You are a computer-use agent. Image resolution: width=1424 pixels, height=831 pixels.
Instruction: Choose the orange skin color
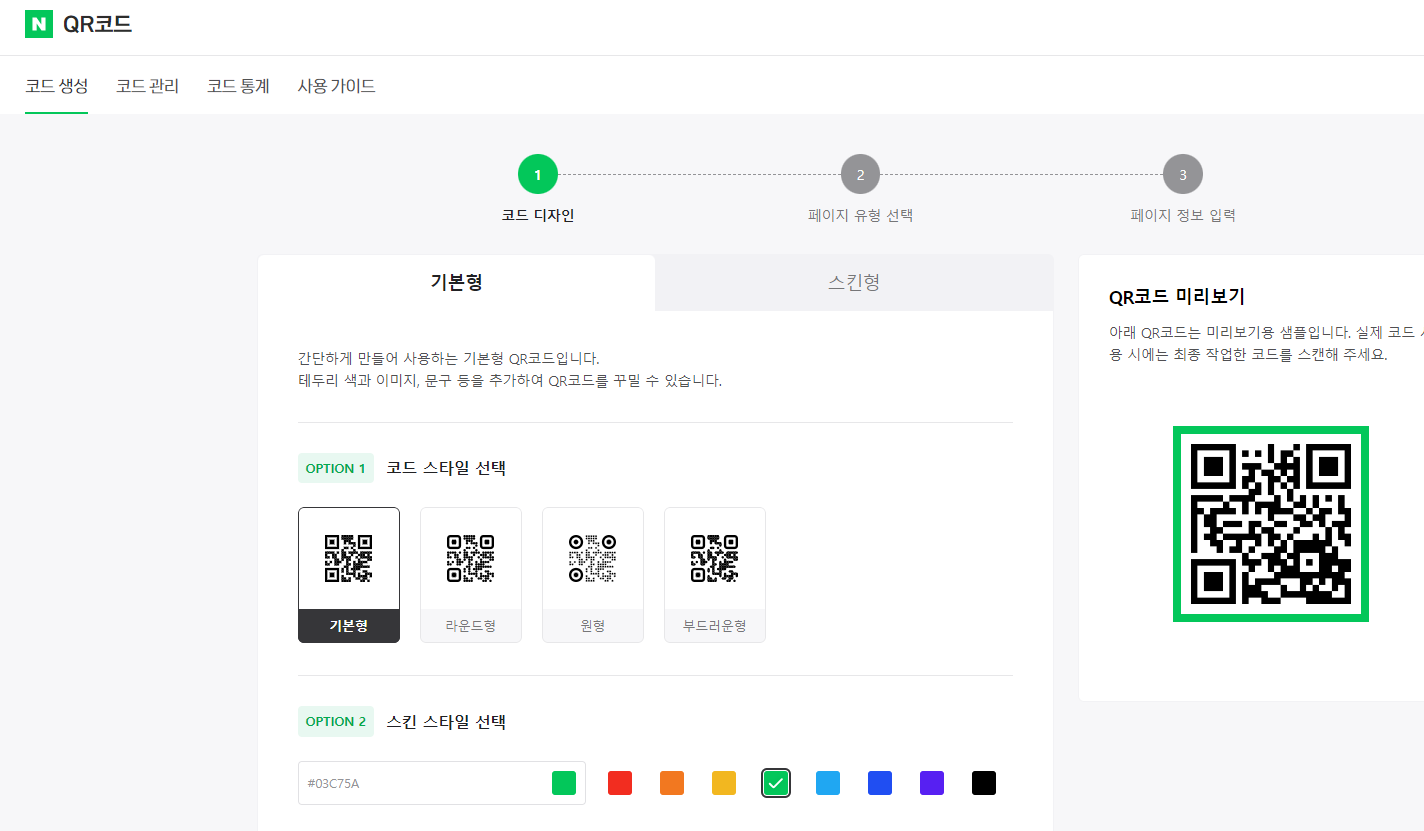(671, 783)
